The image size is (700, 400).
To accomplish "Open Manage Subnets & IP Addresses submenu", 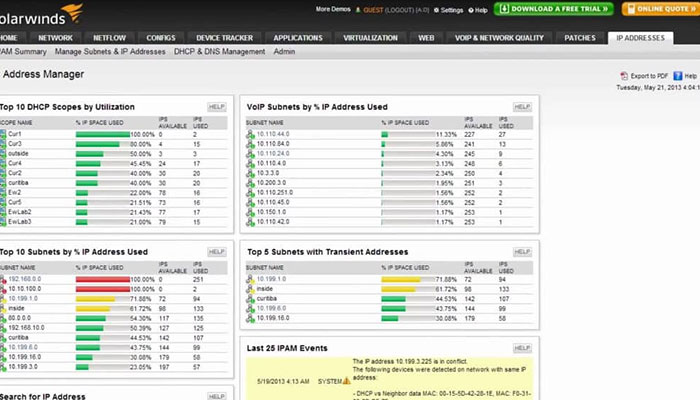I will [110, 52].
